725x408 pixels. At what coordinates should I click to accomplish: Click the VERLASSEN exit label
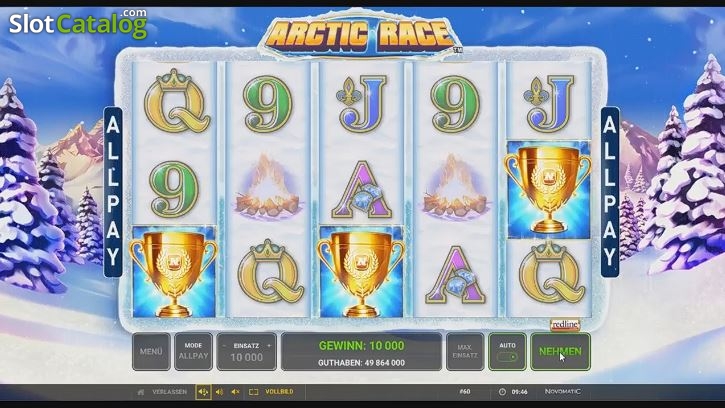point(169,392)
